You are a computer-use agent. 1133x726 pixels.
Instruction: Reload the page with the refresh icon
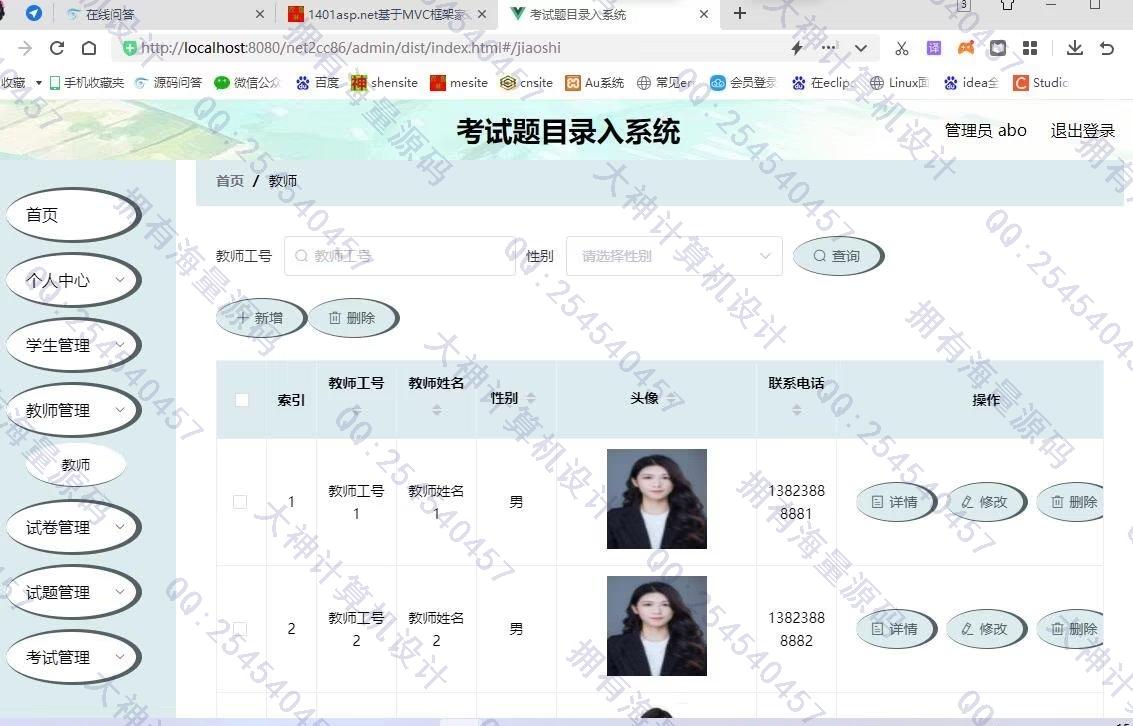click(57, 48)
